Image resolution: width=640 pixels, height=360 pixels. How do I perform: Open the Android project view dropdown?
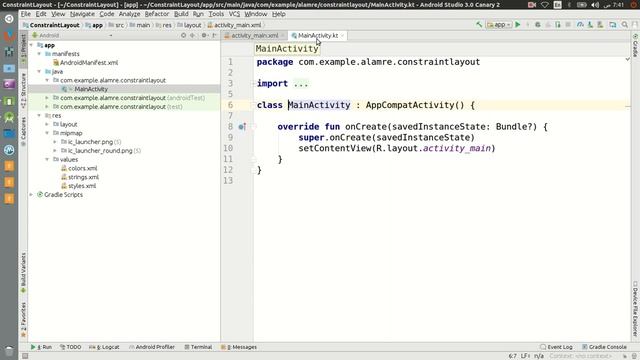(72, 36)
